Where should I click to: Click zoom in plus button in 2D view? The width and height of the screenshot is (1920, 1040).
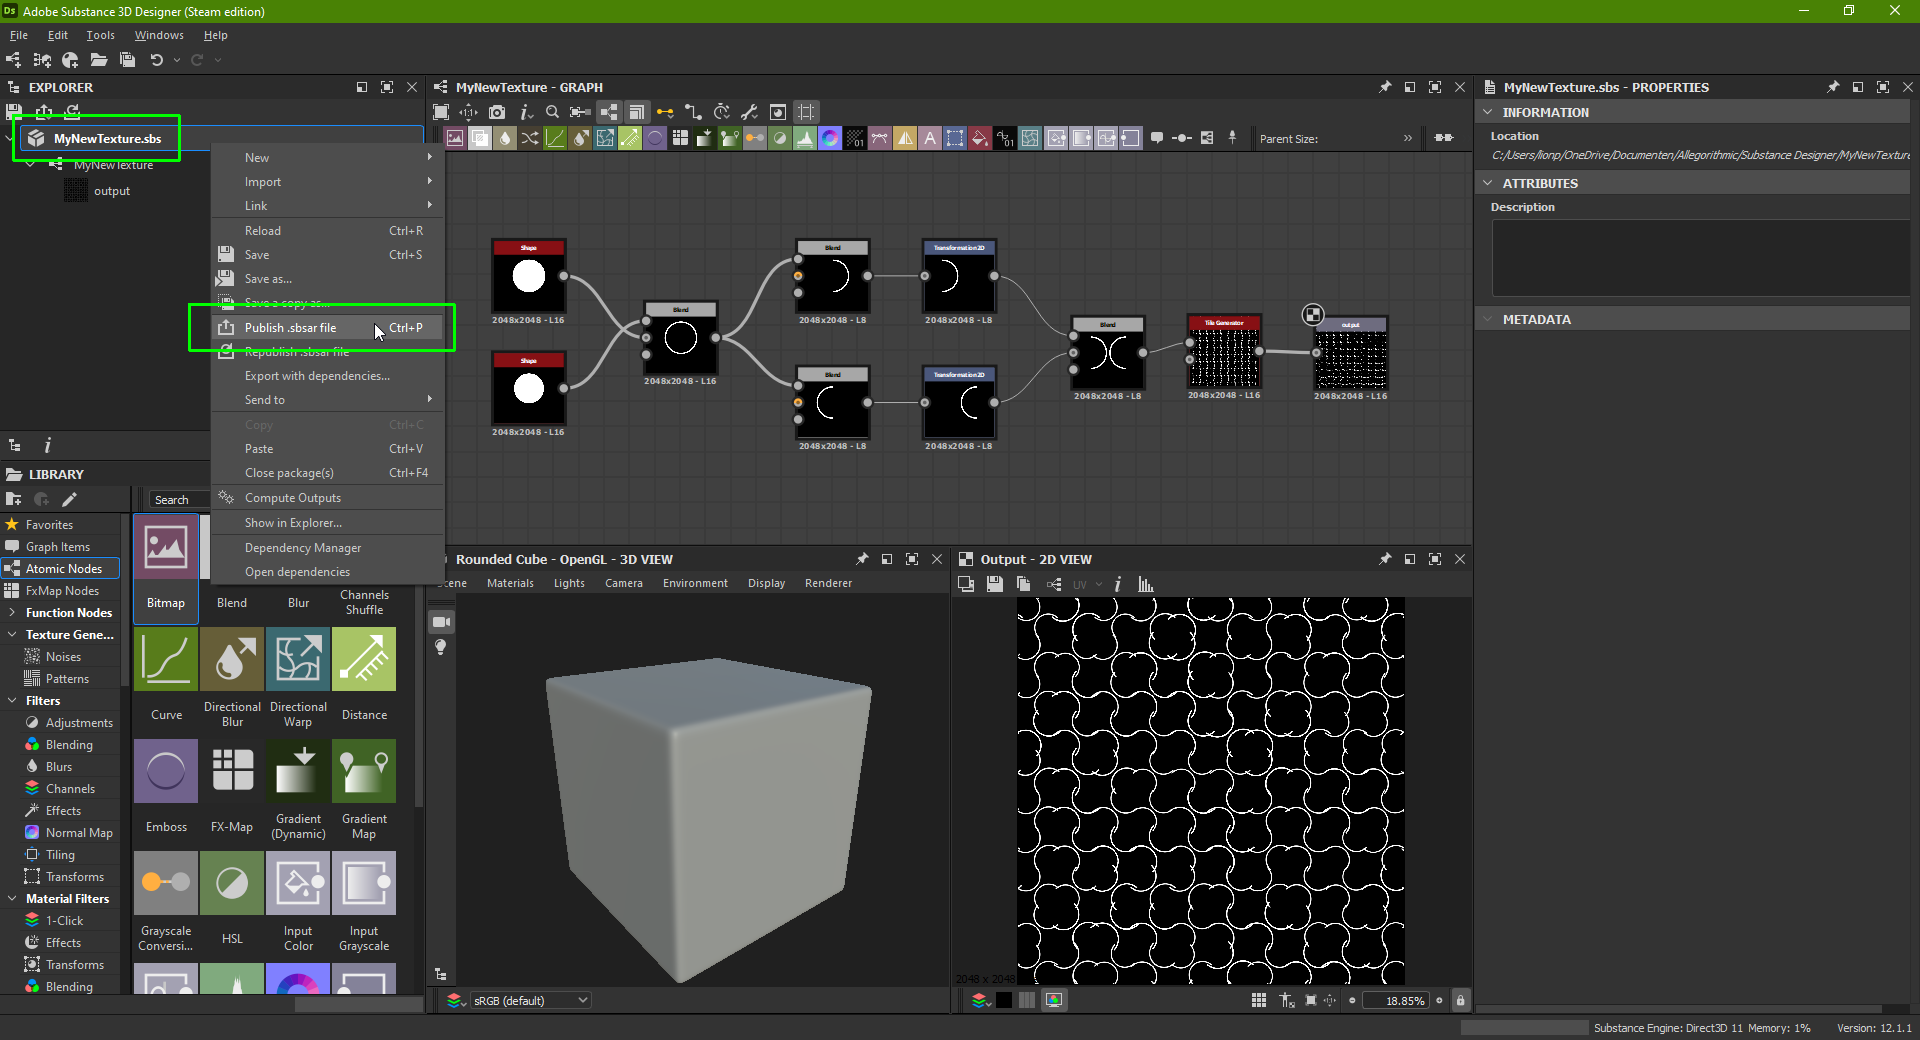(x=1440, y=1000)
